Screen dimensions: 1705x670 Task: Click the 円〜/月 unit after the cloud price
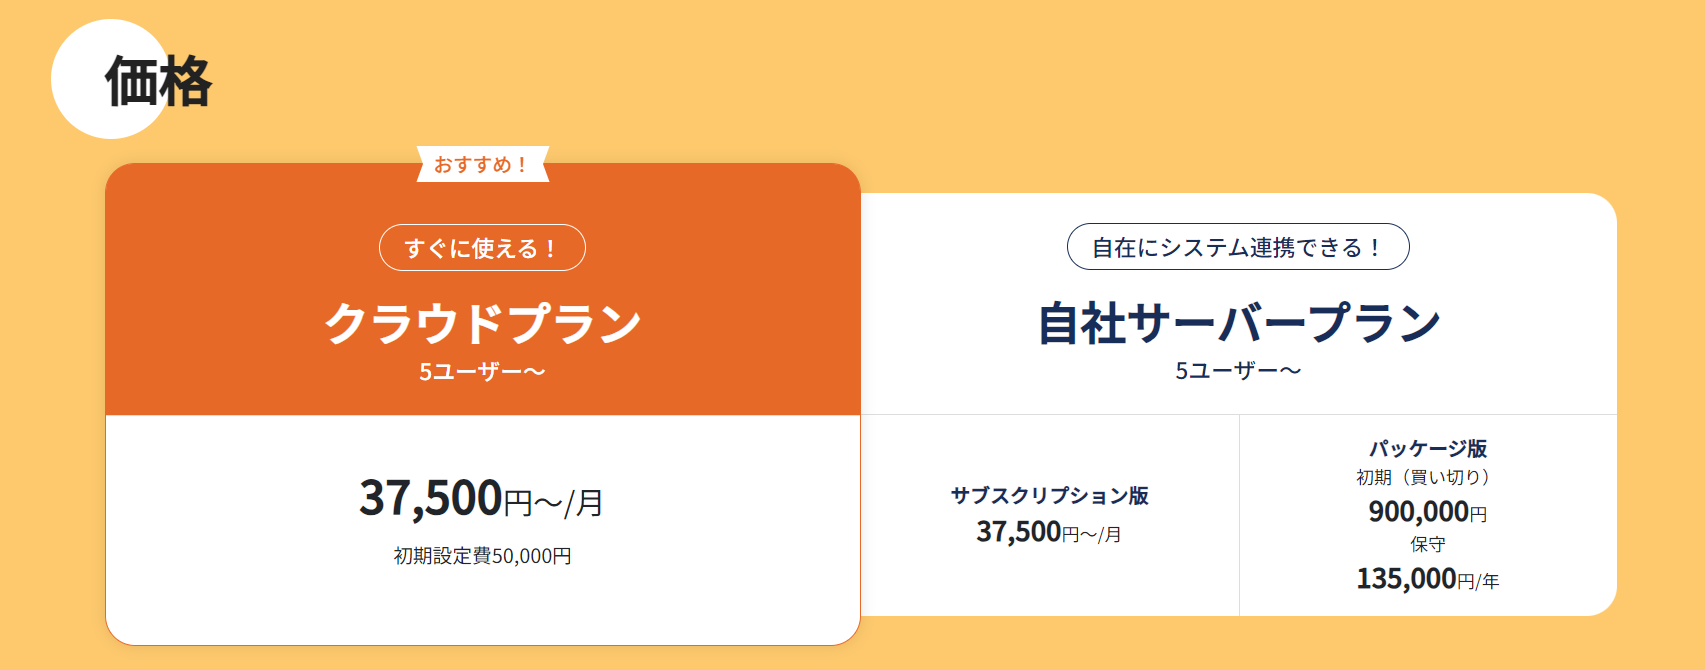point(553,503)
